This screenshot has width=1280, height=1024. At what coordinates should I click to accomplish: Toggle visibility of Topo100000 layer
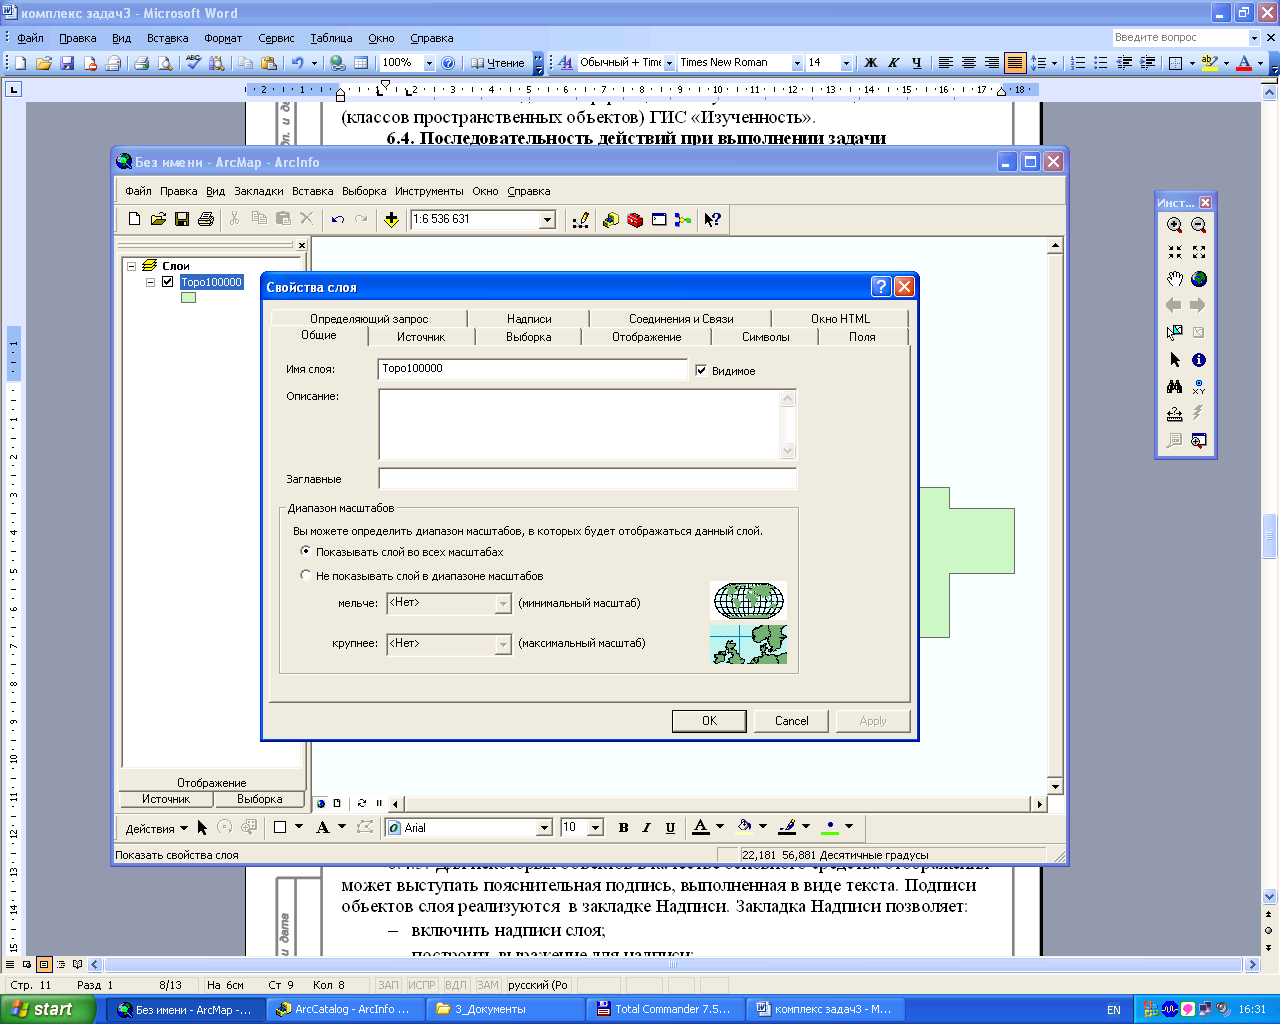tap(168, 282)
